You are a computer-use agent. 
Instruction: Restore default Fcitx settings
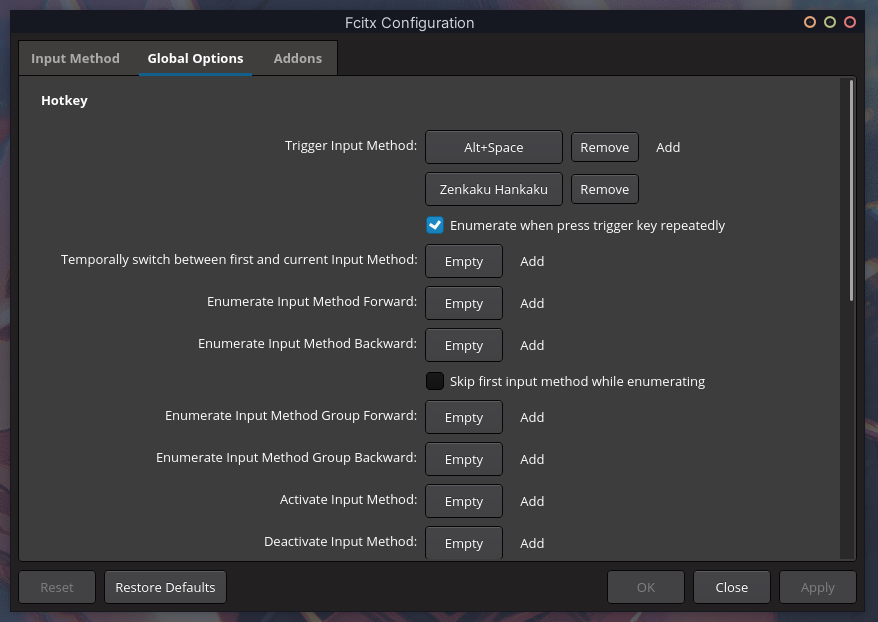[164, 587]
